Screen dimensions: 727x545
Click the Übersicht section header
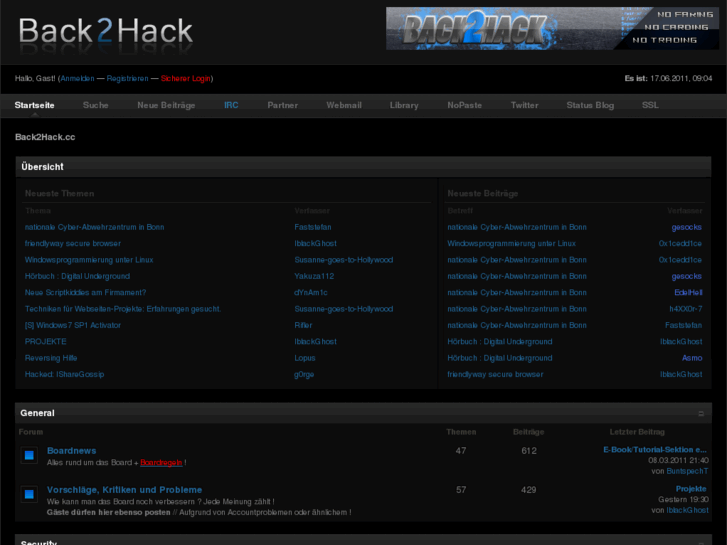pyautogui.click(x=363, y=167)
